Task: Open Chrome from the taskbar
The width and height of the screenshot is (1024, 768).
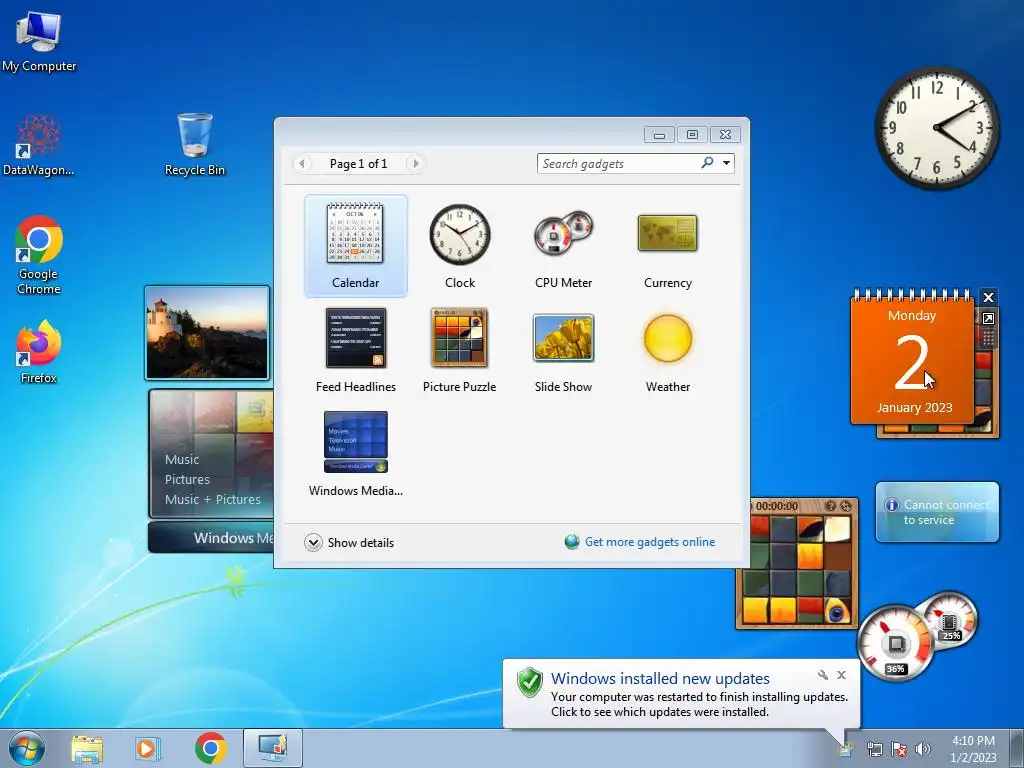Action: point(210,748)
